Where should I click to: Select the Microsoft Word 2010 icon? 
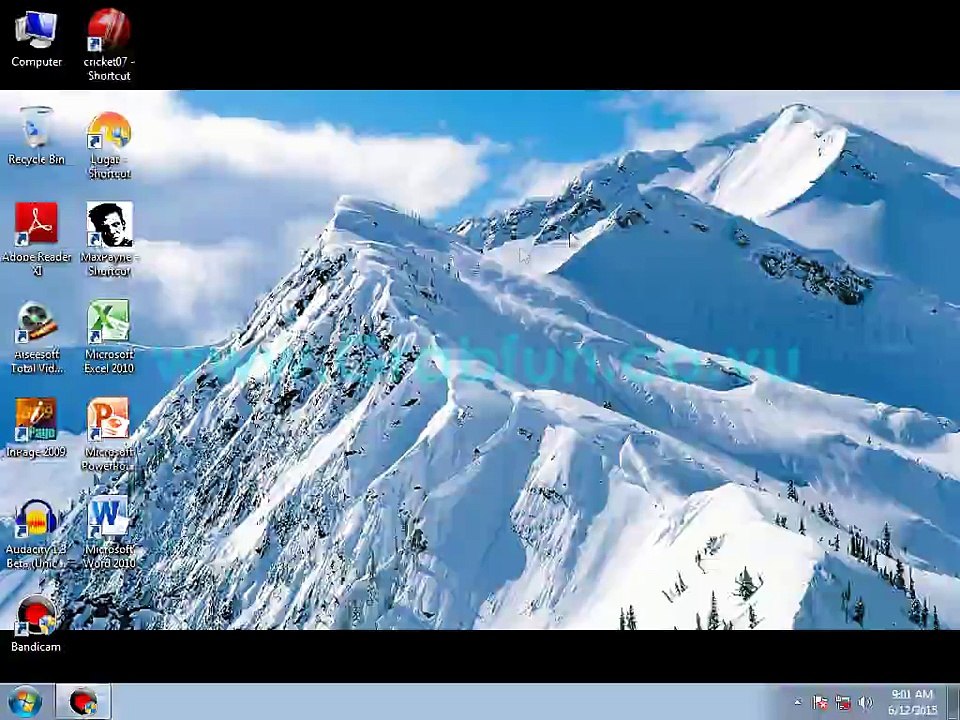pyautogui.click(x=109, y=531)
